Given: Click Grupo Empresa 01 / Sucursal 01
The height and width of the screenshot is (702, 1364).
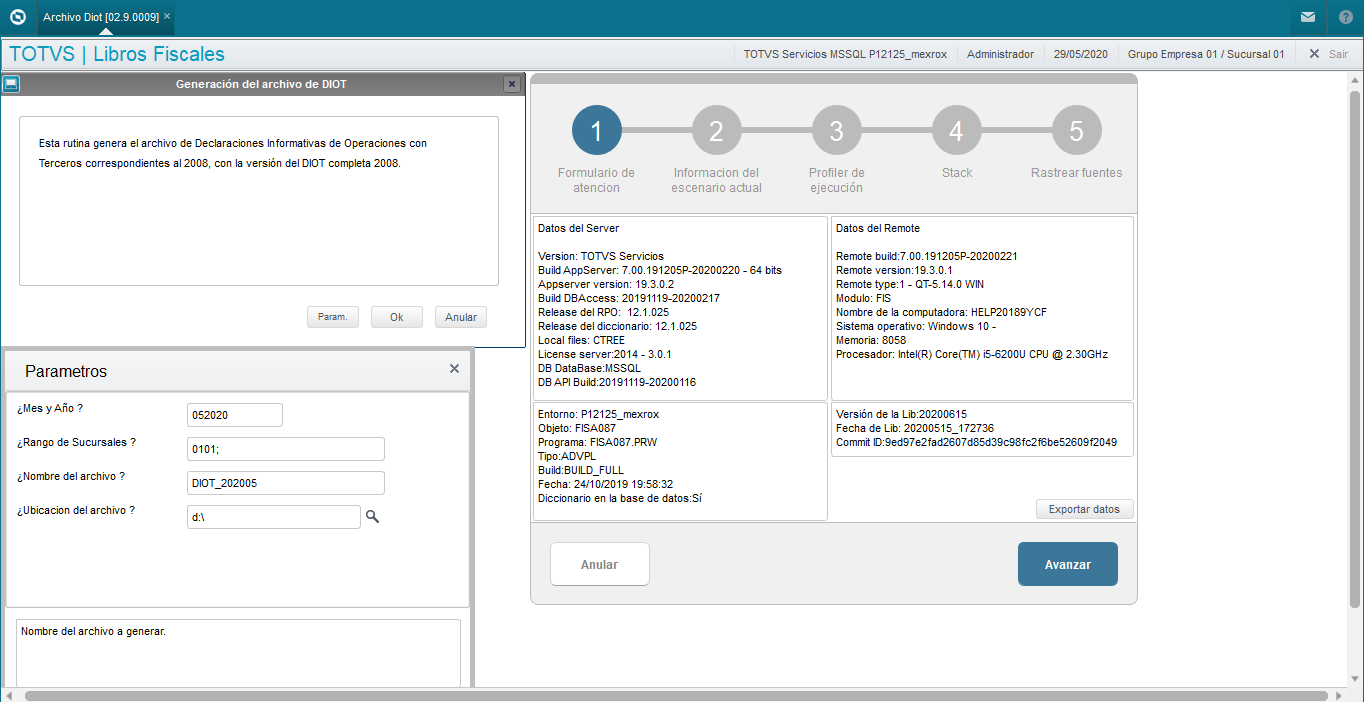Looking at the screenshot, I should click(x=1206, y=54).
